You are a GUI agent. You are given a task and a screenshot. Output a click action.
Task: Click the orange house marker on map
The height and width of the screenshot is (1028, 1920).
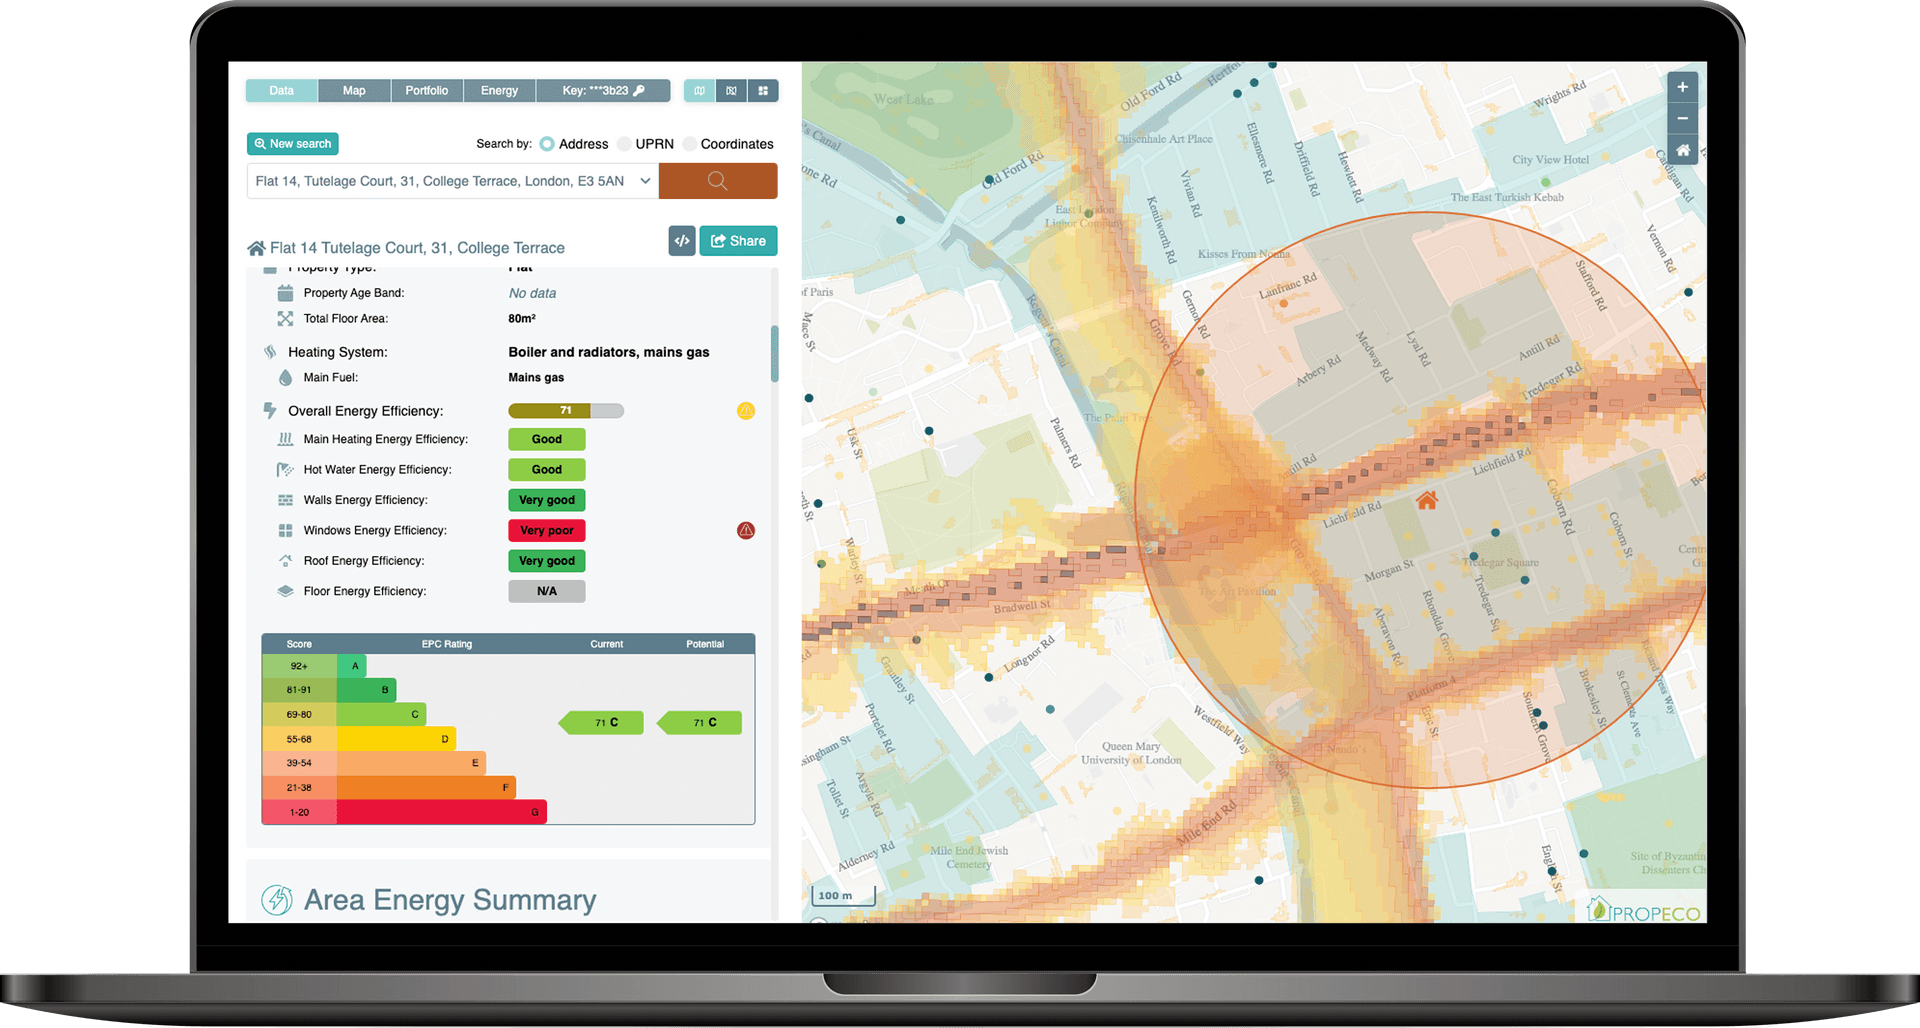(x=1427, y=500)
